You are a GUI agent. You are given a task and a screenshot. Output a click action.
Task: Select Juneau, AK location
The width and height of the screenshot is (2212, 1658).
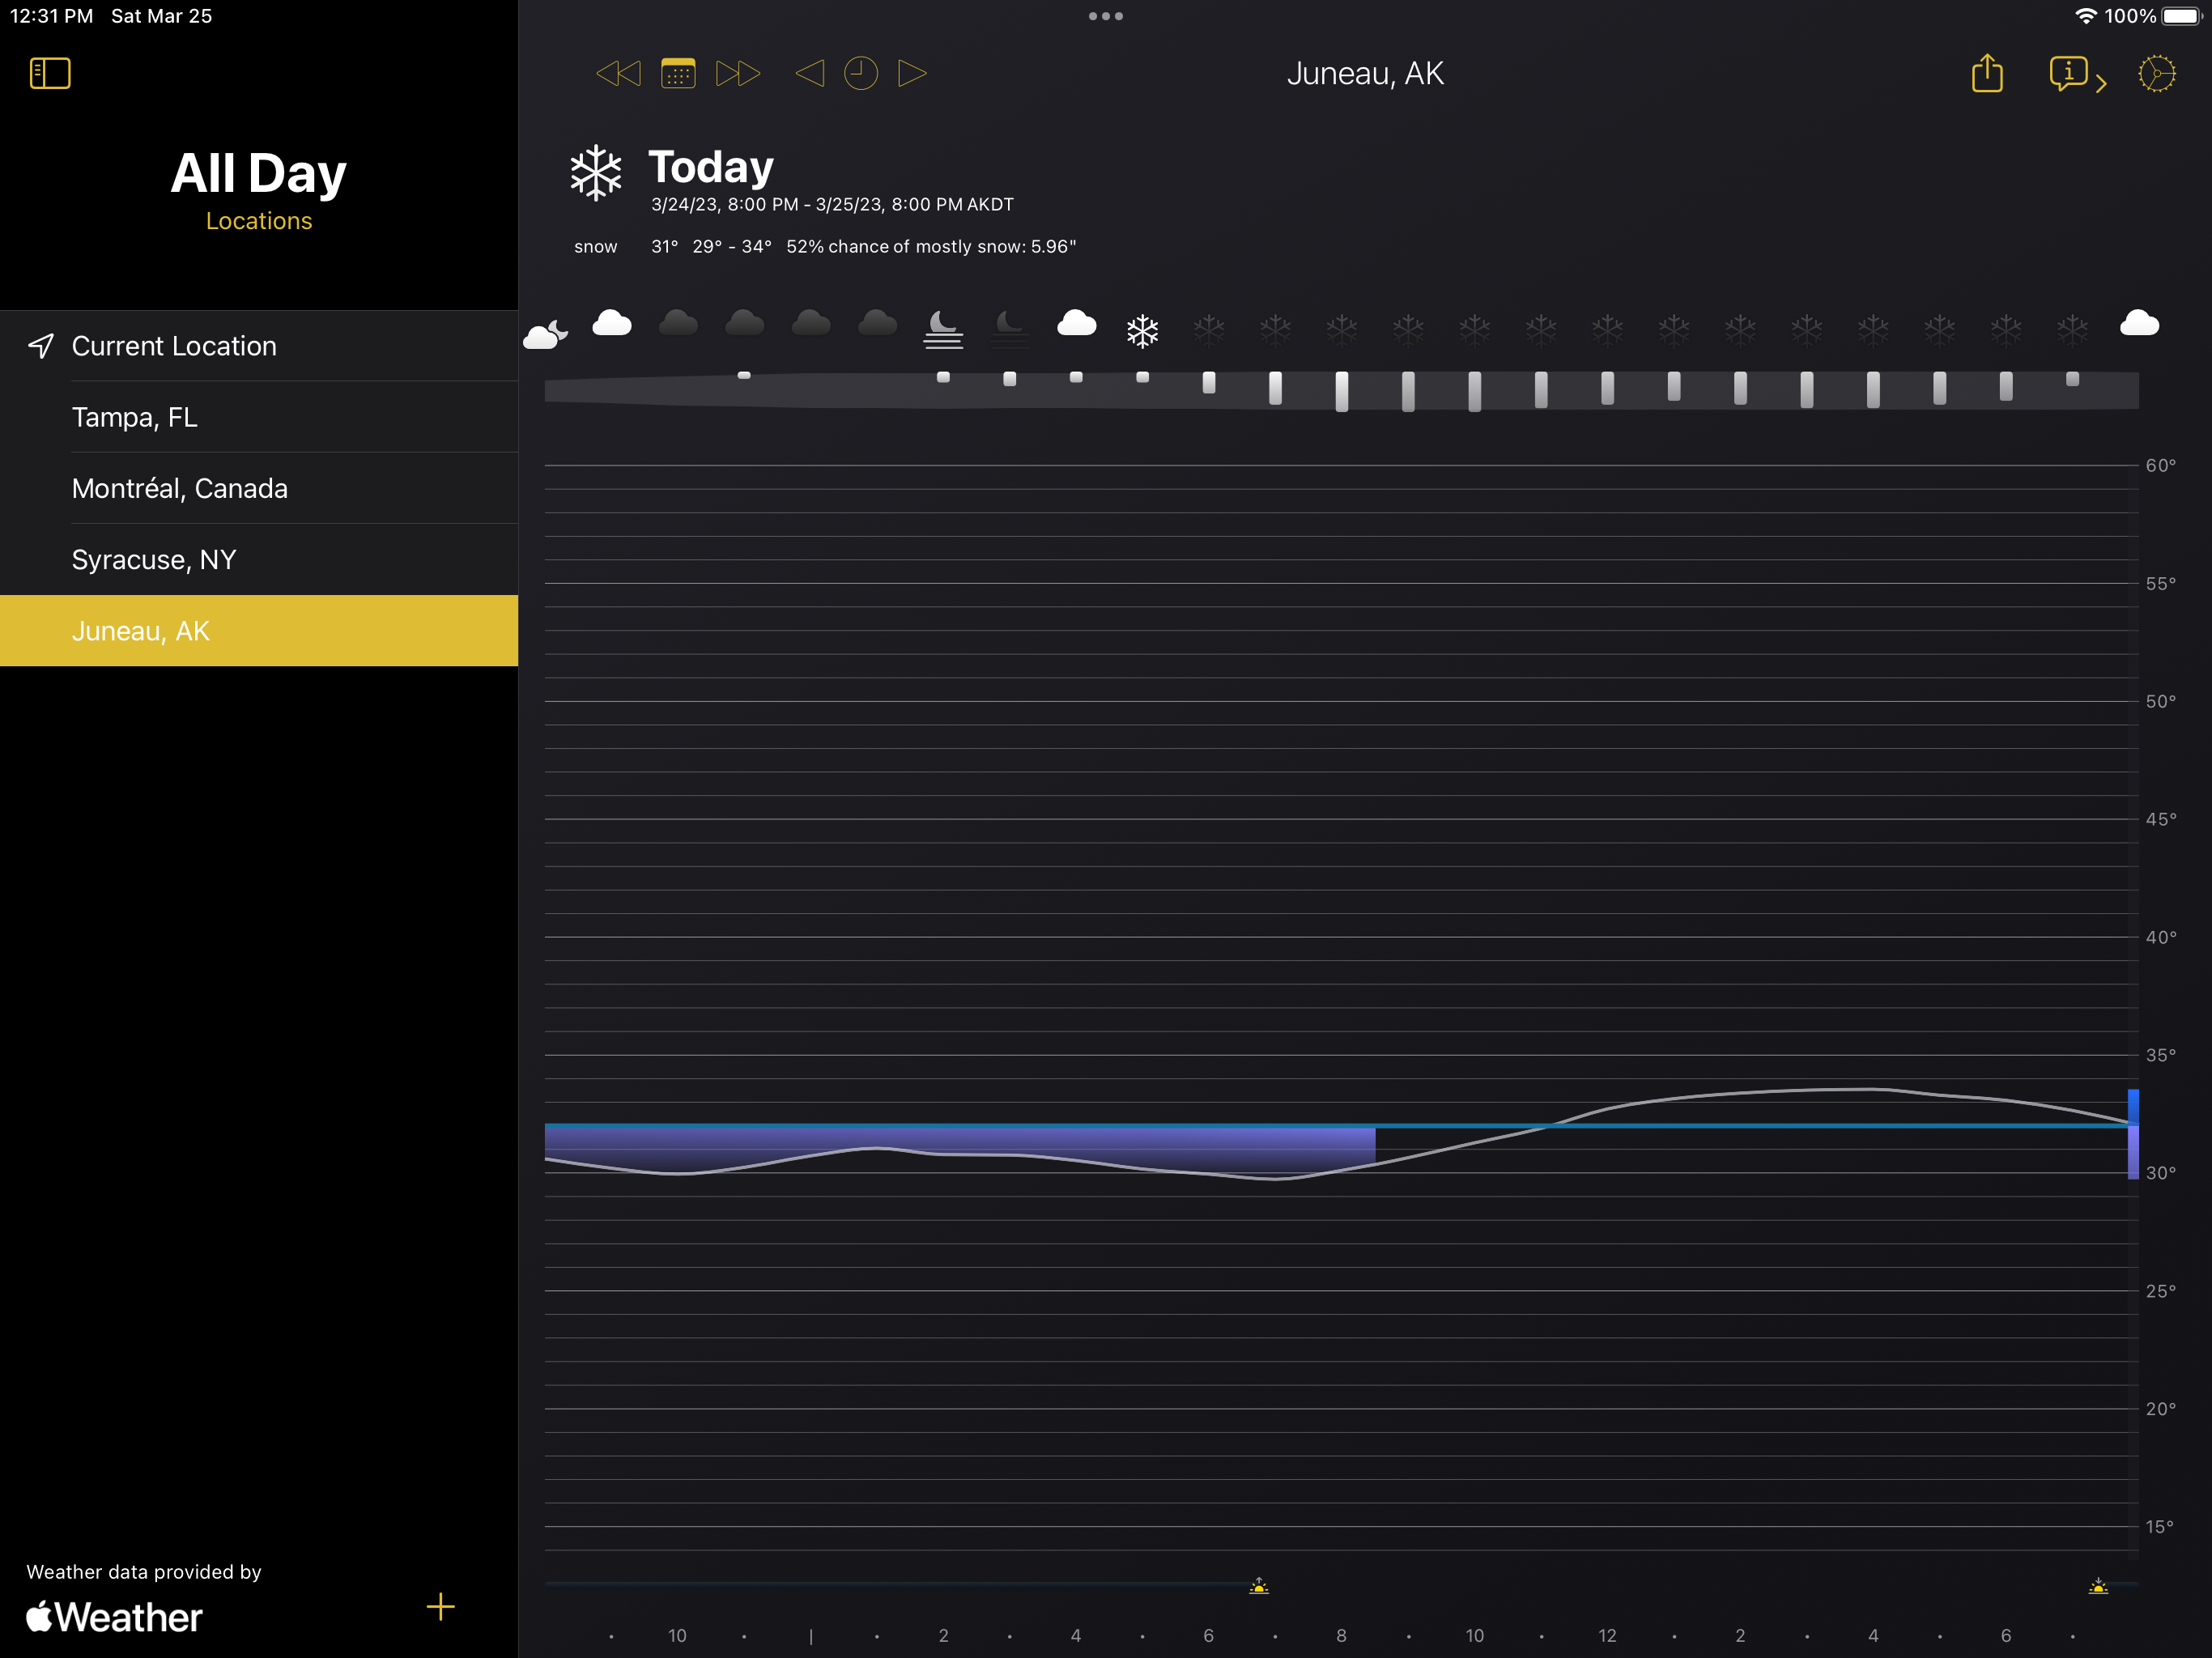pyautogui.click(x=259, y=631)
